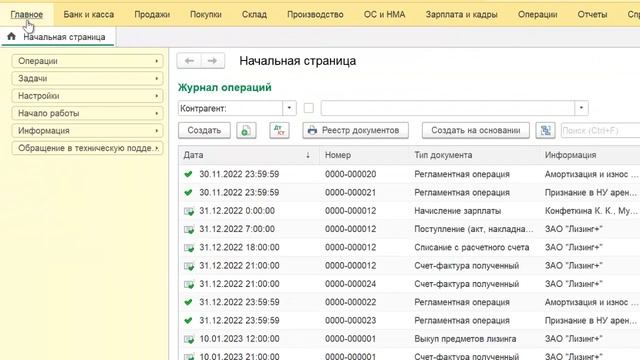Open the filter value dropdown arrow

(x=581, y=108)
